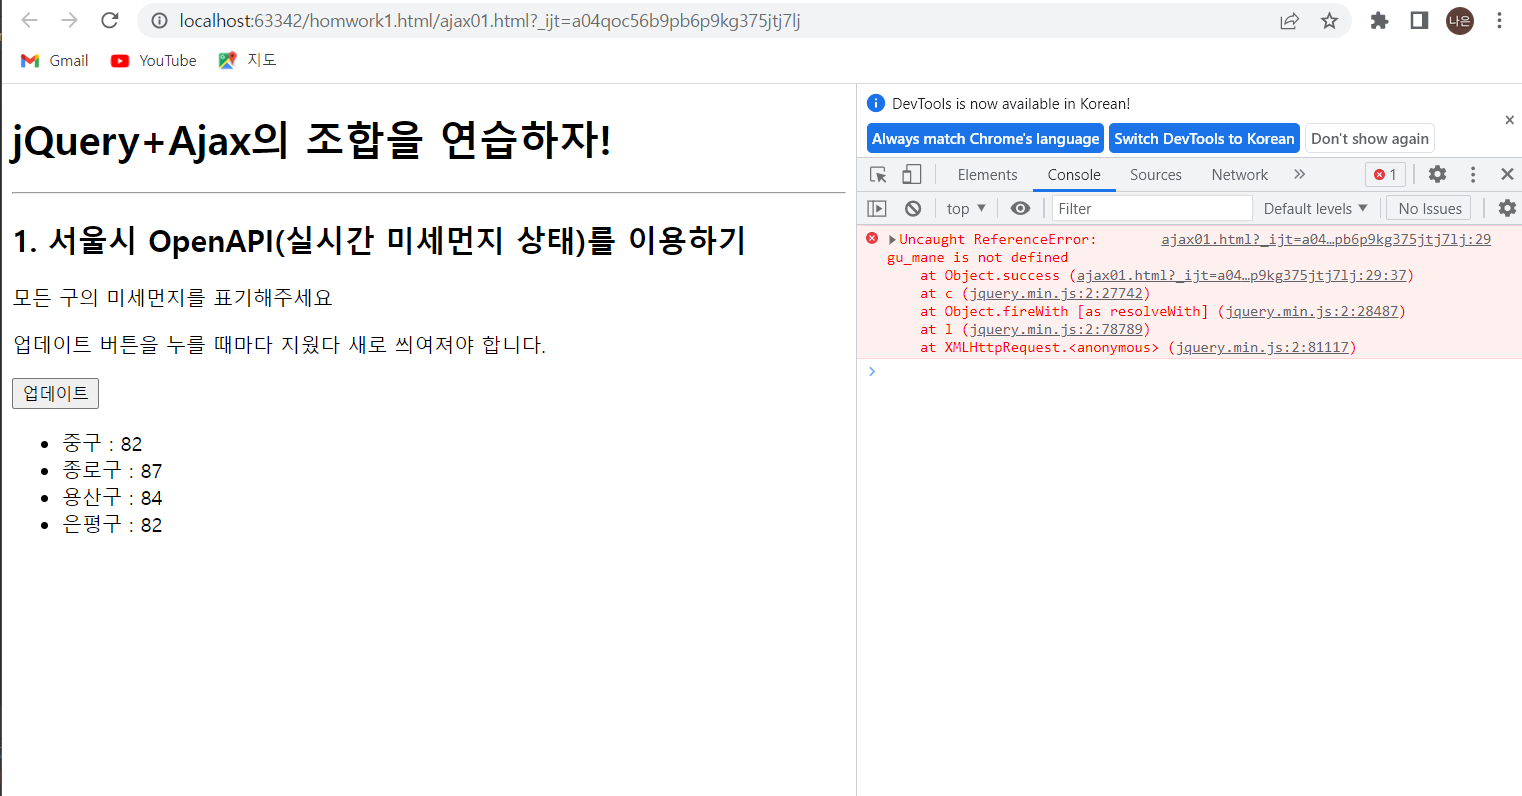
Task: Click Don't show again button
Action: [x=1370, y=139]
